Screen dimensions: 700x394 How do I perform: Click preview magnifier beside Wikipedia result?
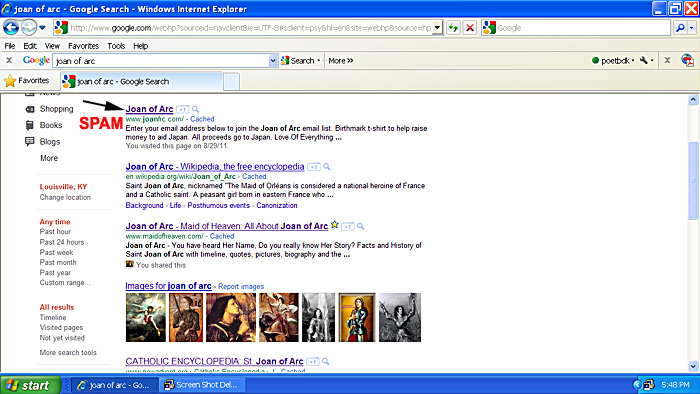[x=327, y=167]
